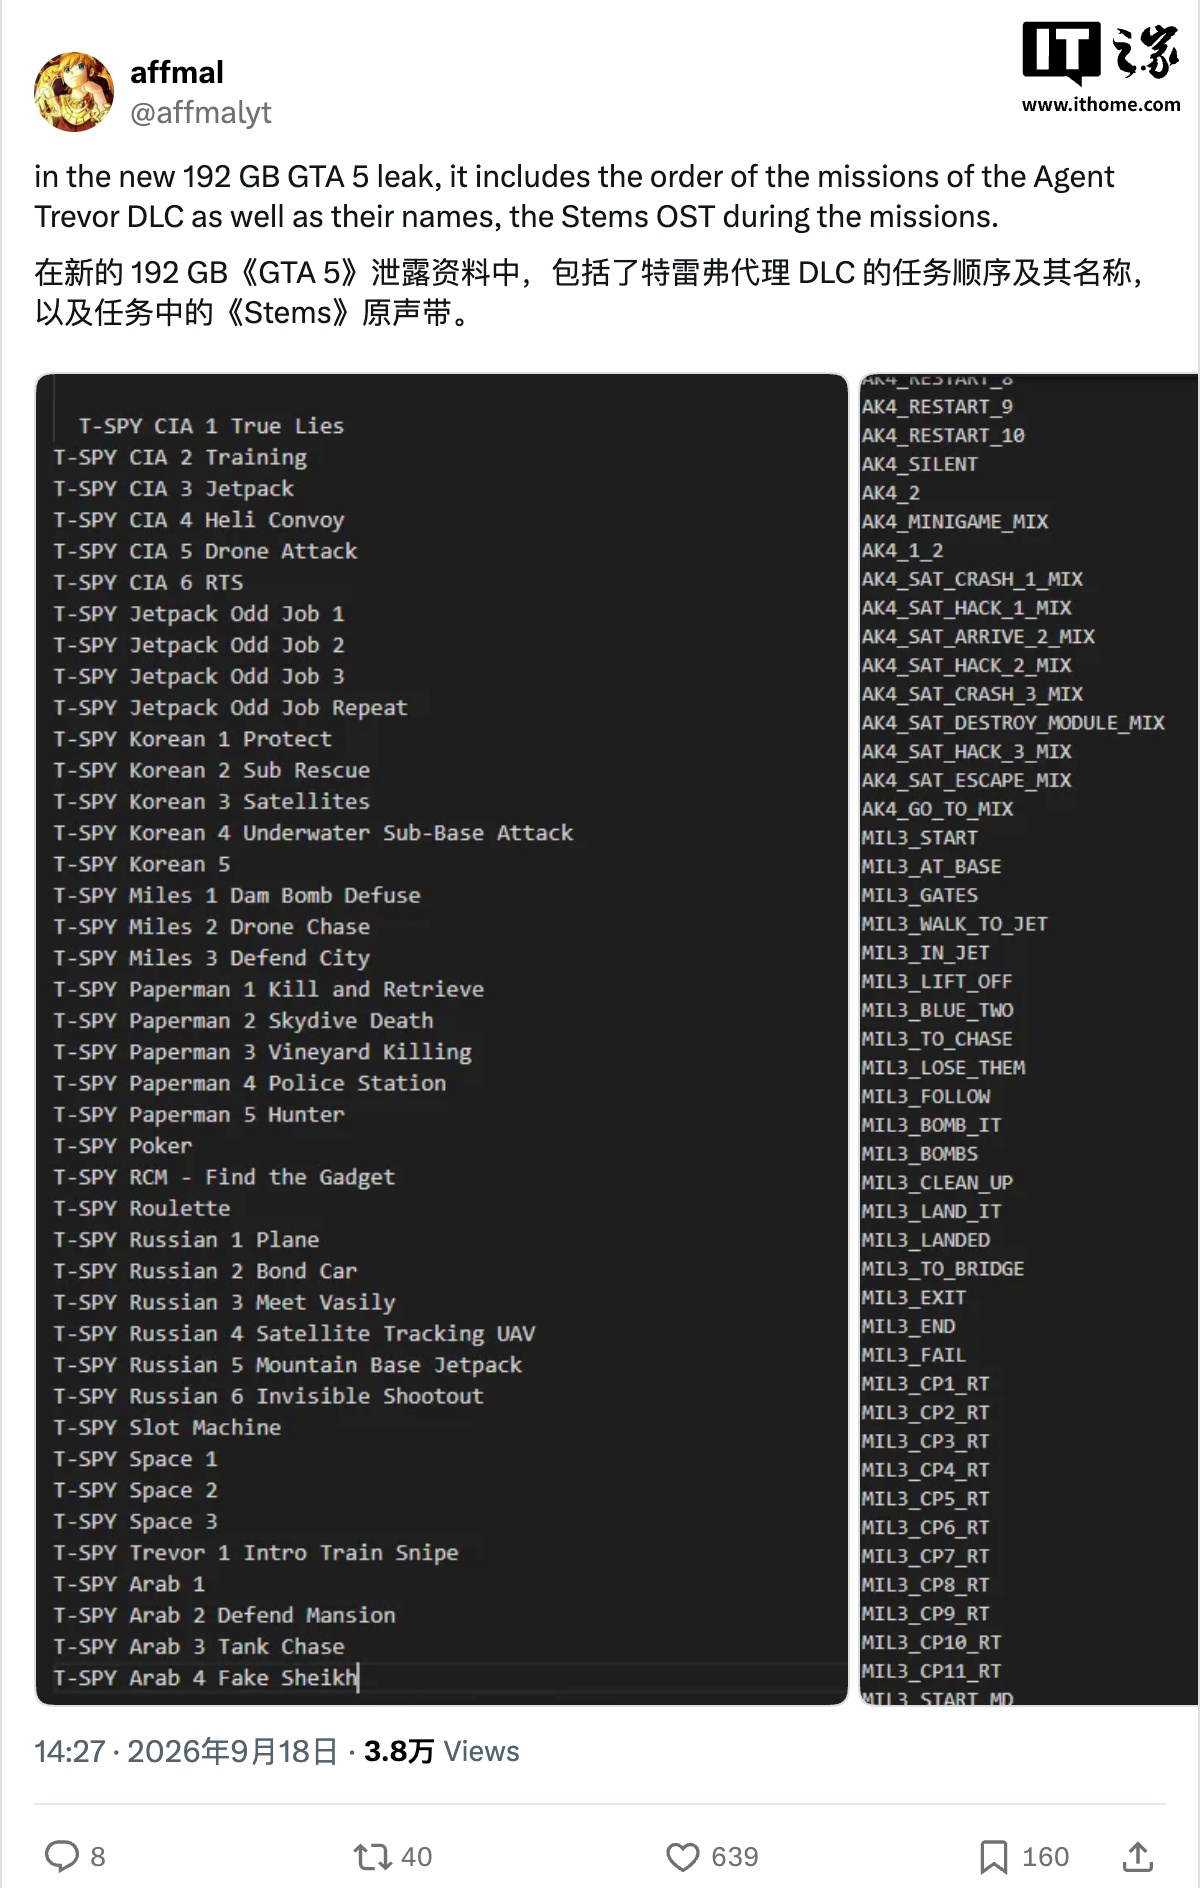Click affmal's profile avatar
1200x1888 pixels.
tap(74, 92)
